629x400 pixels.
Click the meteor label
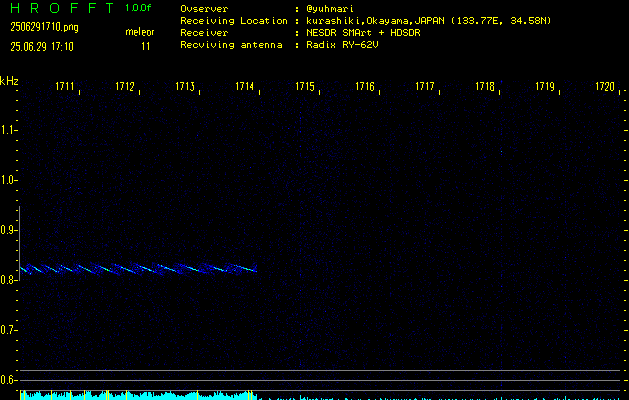[140, 32]
